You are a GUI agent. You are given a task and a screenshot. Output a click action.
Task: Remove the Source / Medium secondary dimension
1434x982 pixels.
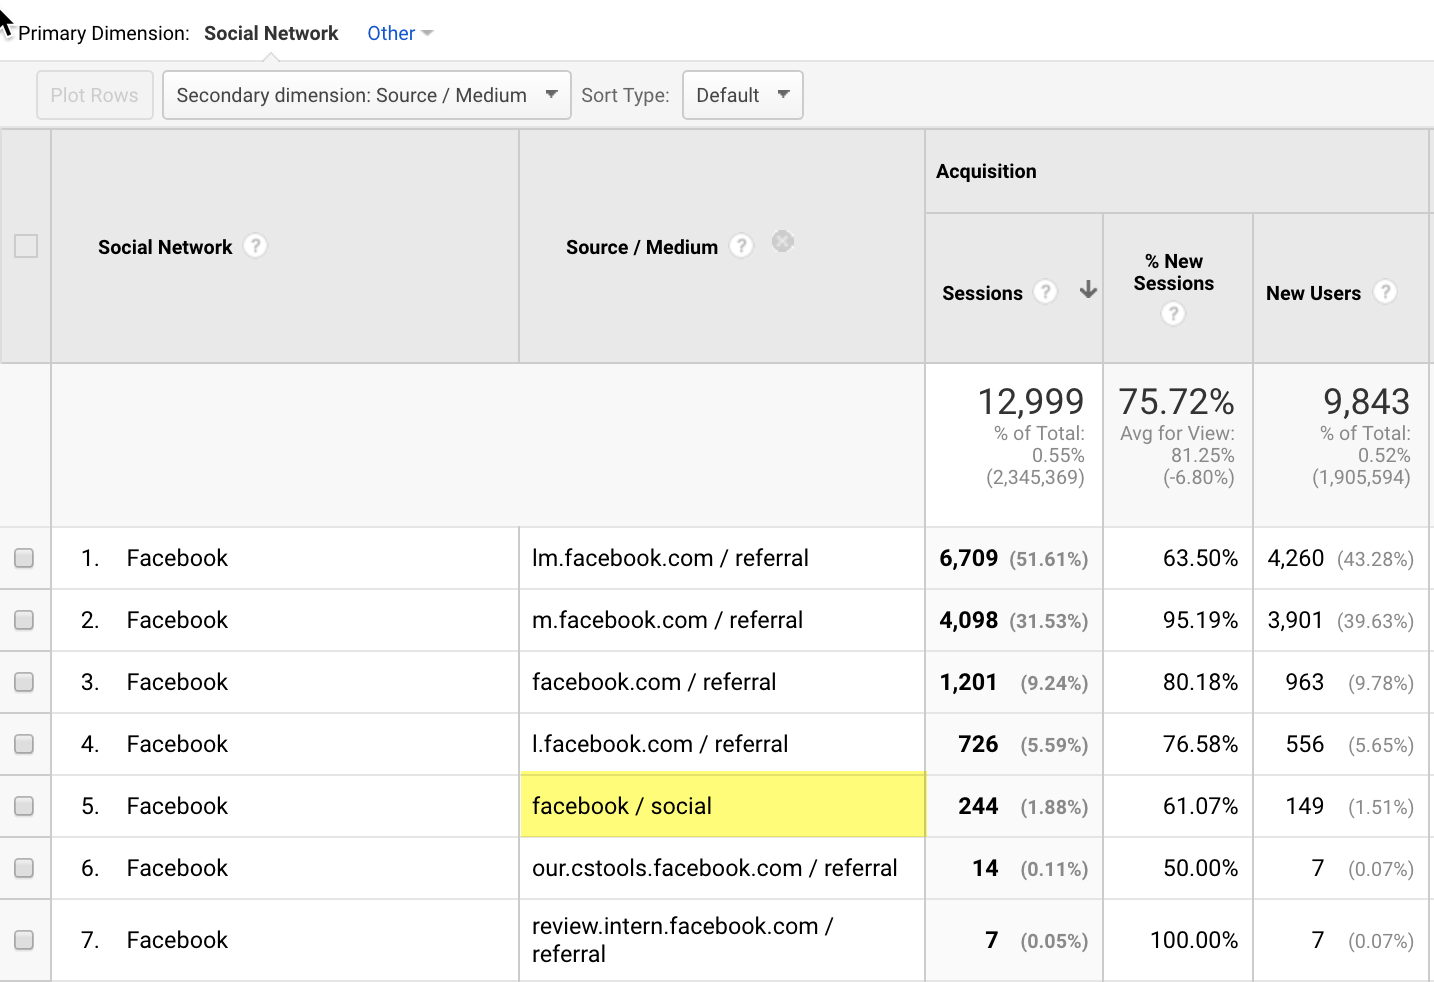tap(783, 242)
